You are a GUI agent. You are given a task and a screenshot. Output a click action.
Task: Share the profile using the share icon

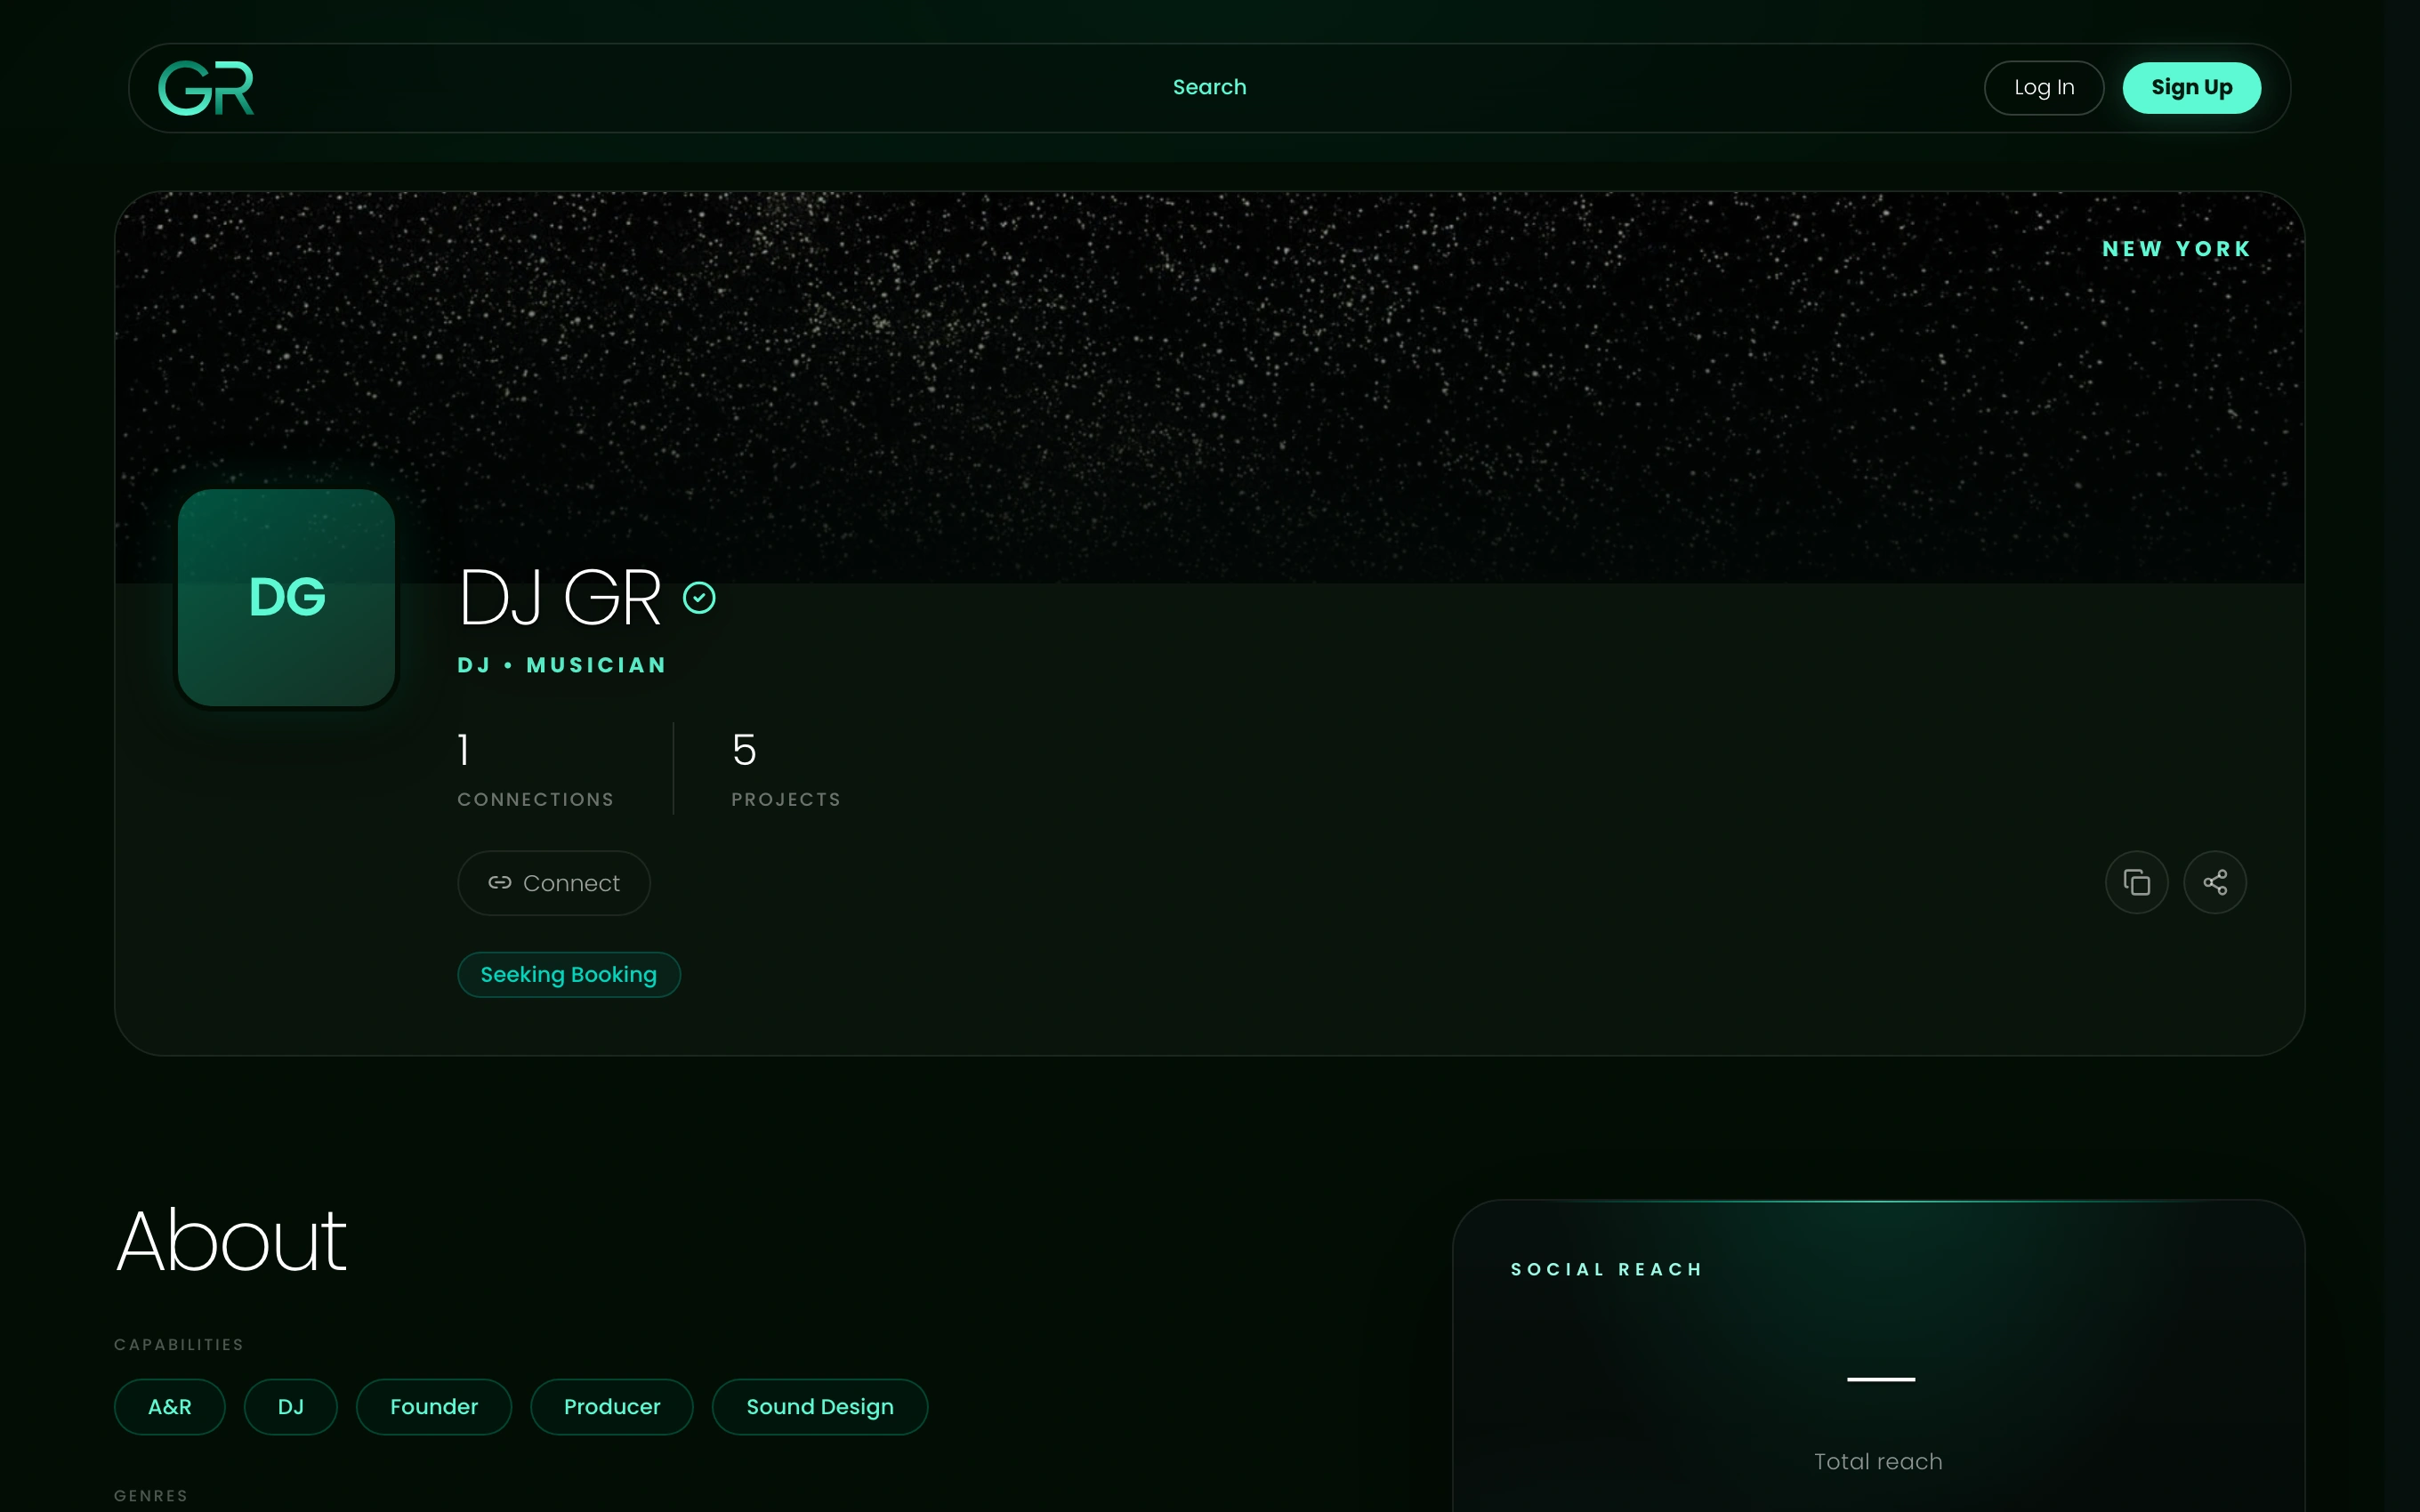coord(2214,882)
